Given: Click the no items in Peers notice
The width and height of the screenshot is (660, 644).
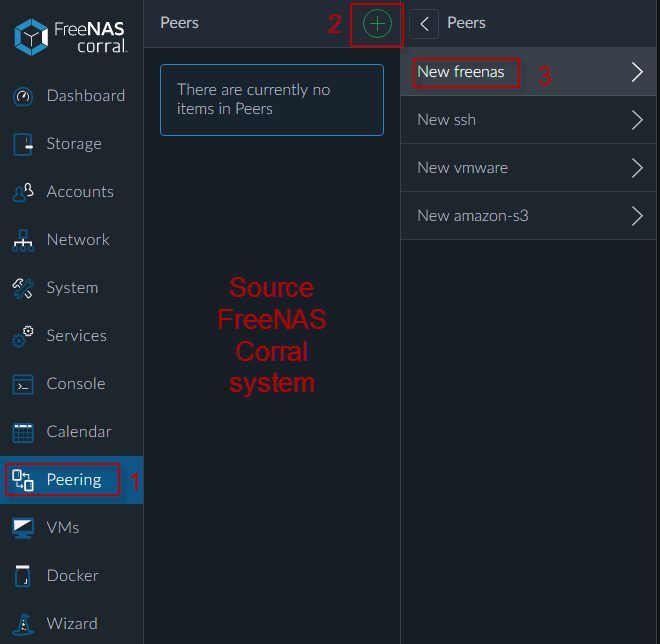Looking at the screenshot, I should [271, 100].
